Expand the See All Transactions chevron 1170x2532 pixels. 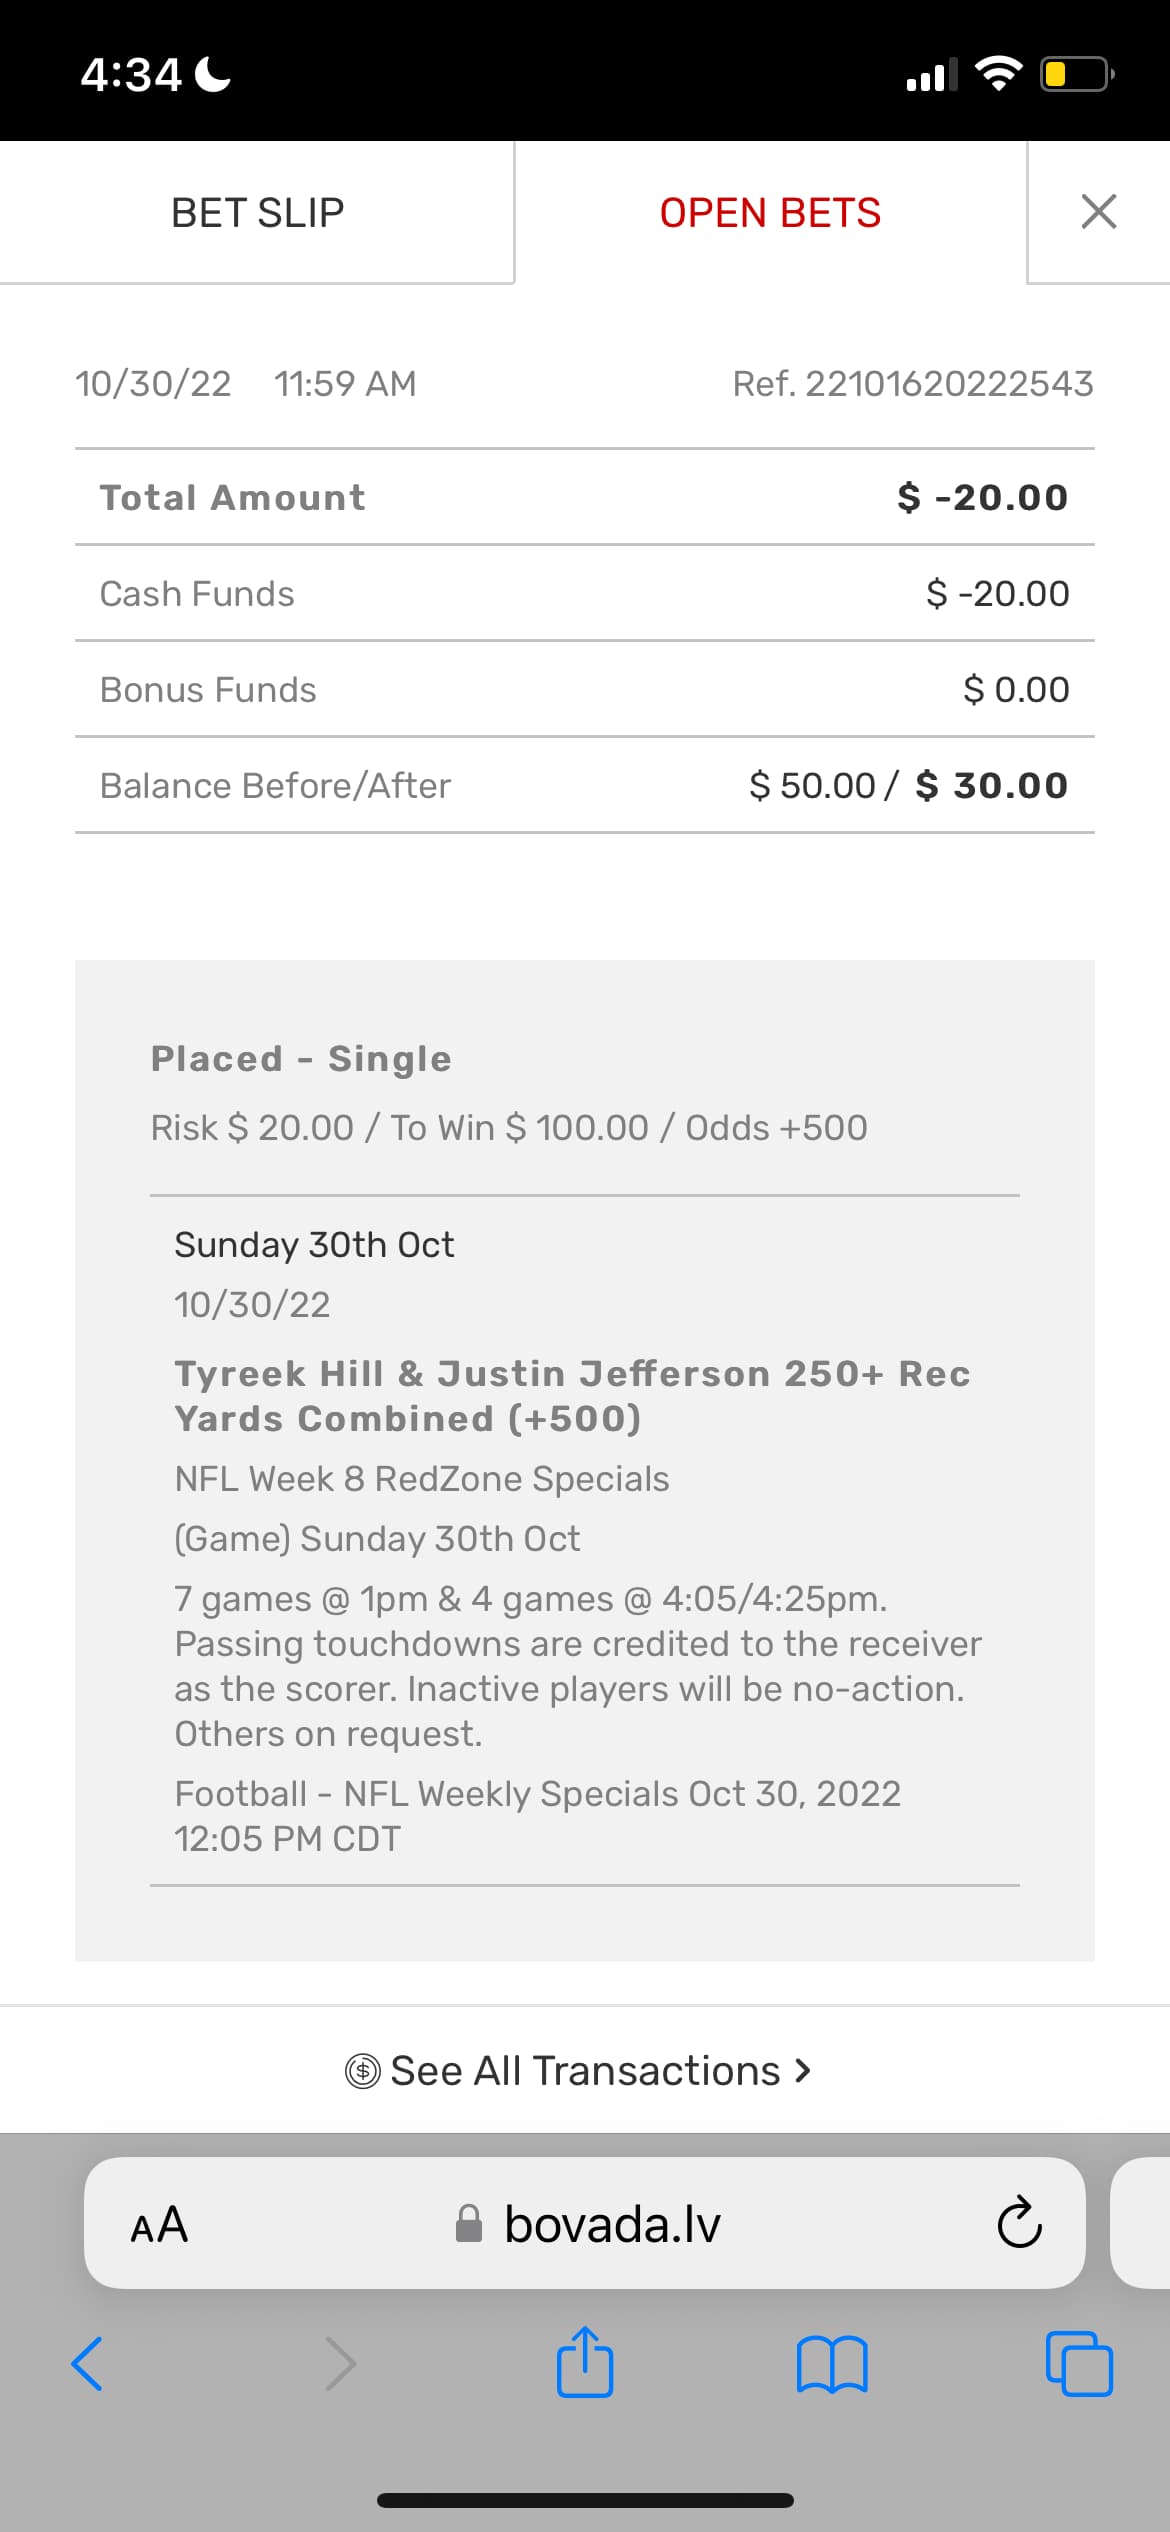tap(802, 2070)
